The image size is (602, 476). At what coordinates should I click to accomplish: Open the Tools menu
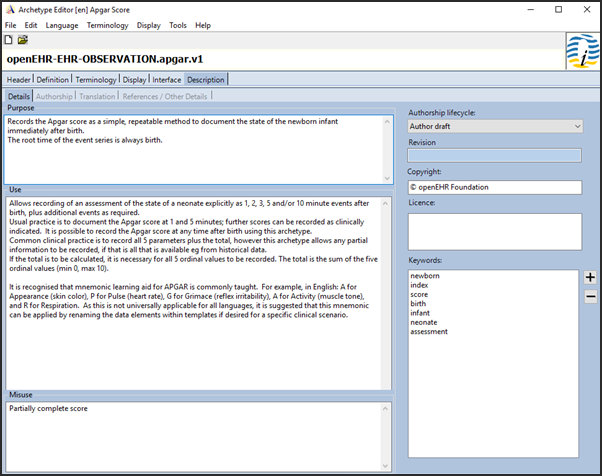(x=178, y=25)
